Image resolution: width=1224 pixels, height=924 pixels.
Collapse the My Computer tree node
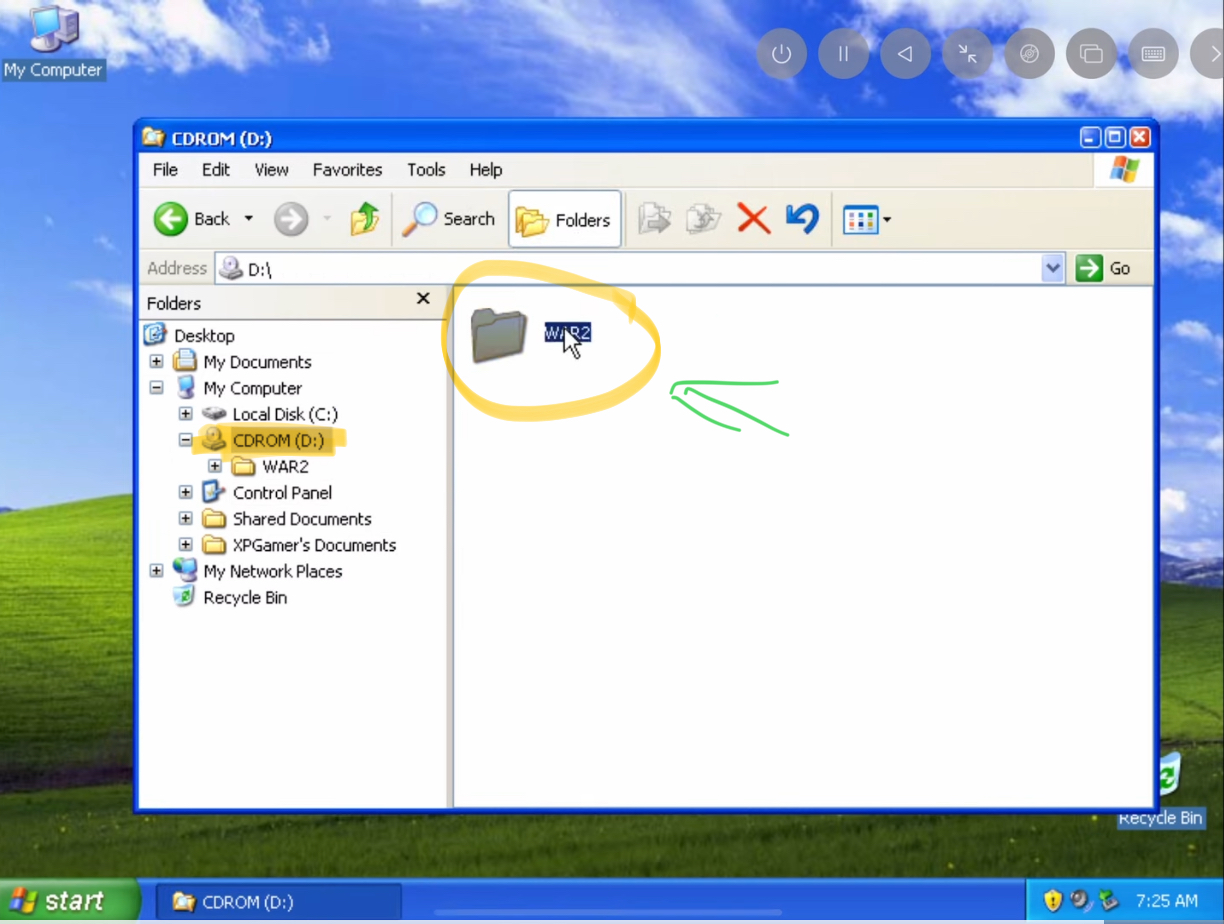click(x=156, y=388)
